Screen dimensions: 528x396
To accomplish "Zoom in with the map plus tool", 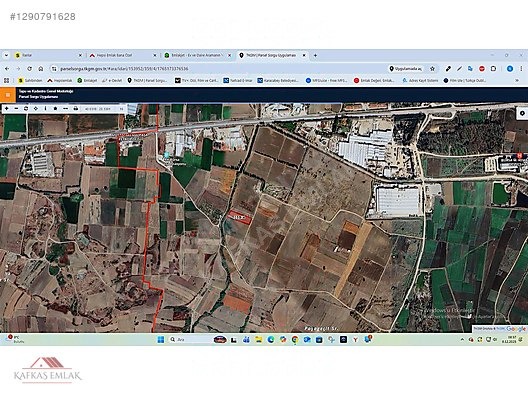I will click(6, 109).
